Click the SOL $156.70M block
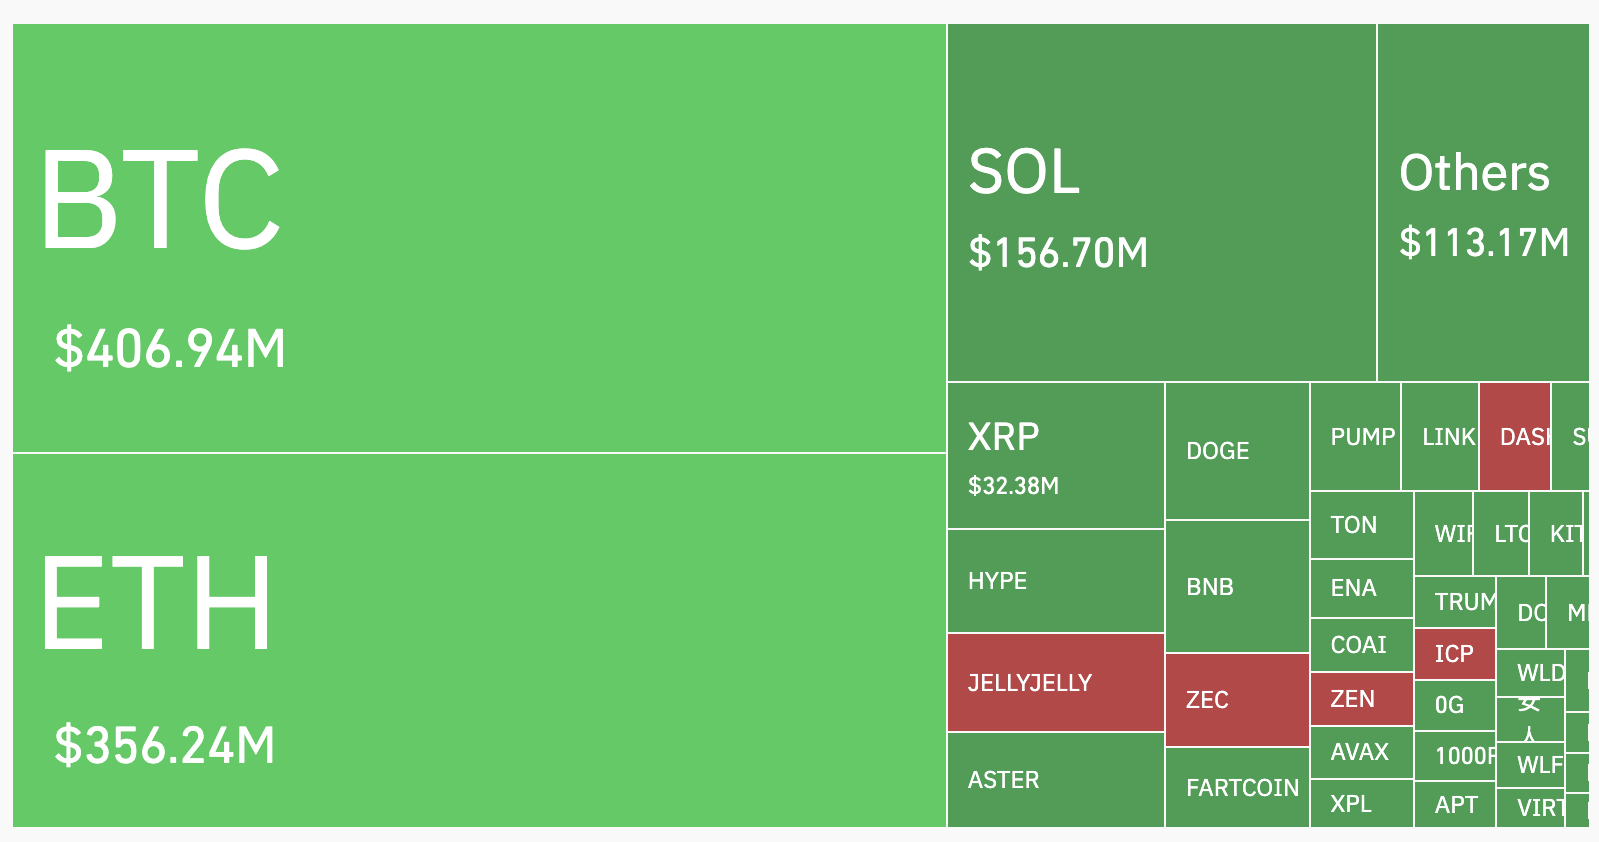This screenshot has height=842, width=1599. point(1161,203)
